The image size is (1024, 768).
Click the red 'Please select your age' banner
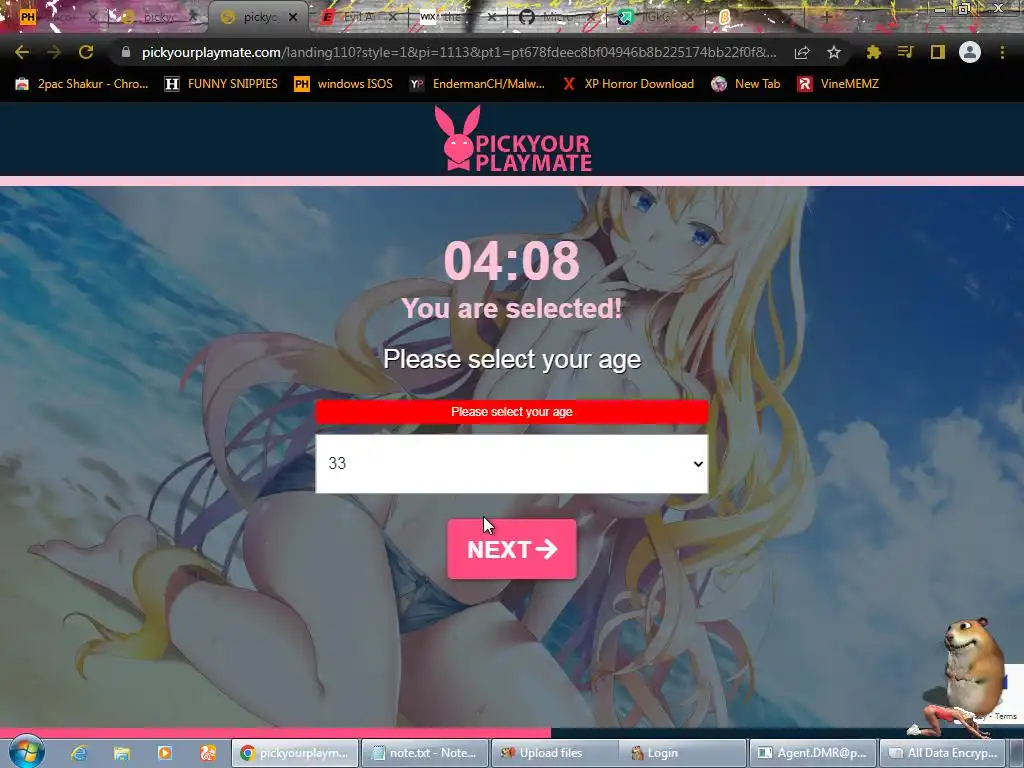tap(511, 412)
